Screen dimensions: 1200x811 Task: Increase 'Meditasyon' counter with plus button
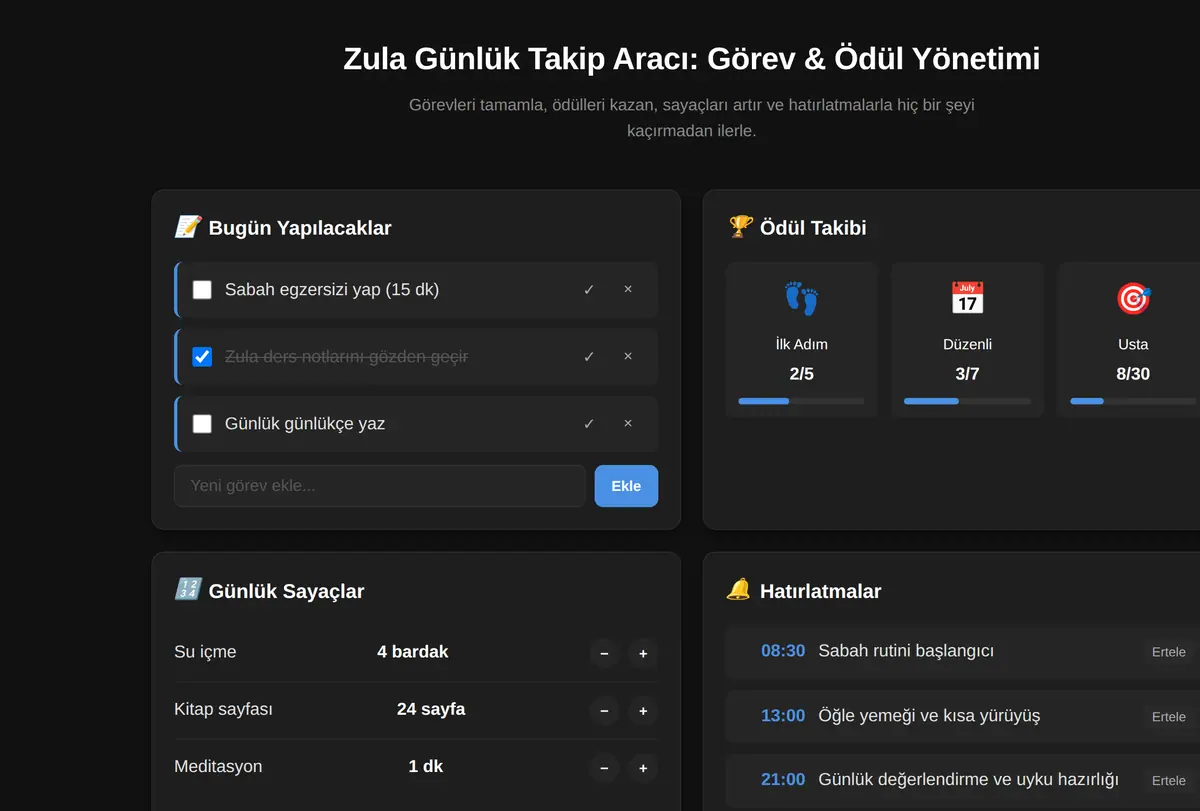tap(643, 769)
